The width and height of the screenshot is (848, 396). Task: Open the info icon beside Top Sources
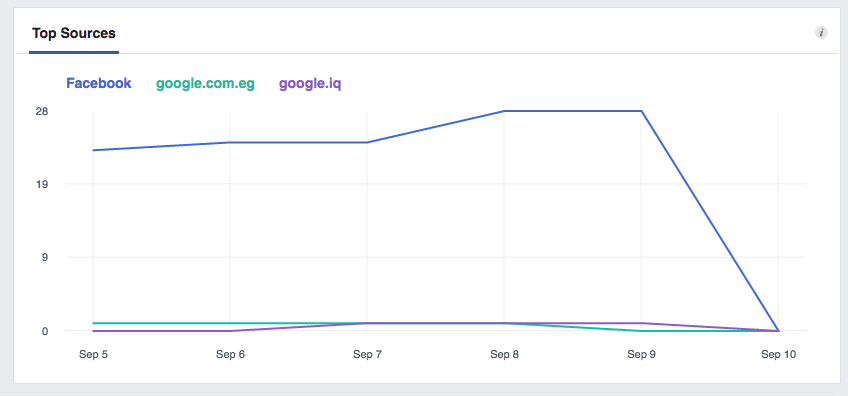click(x=821, y=32)
